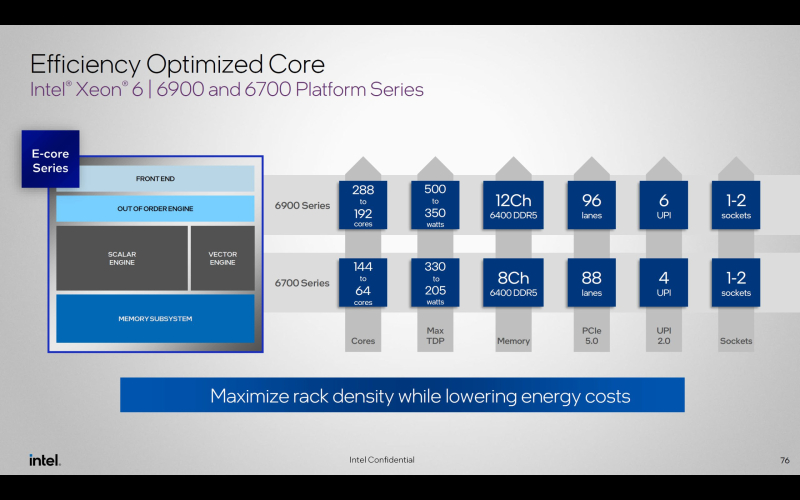This screenshot has height=500, width=800.
Task: Select the OUT OF ORDER ENGINE block
Action: click(155, 208)
